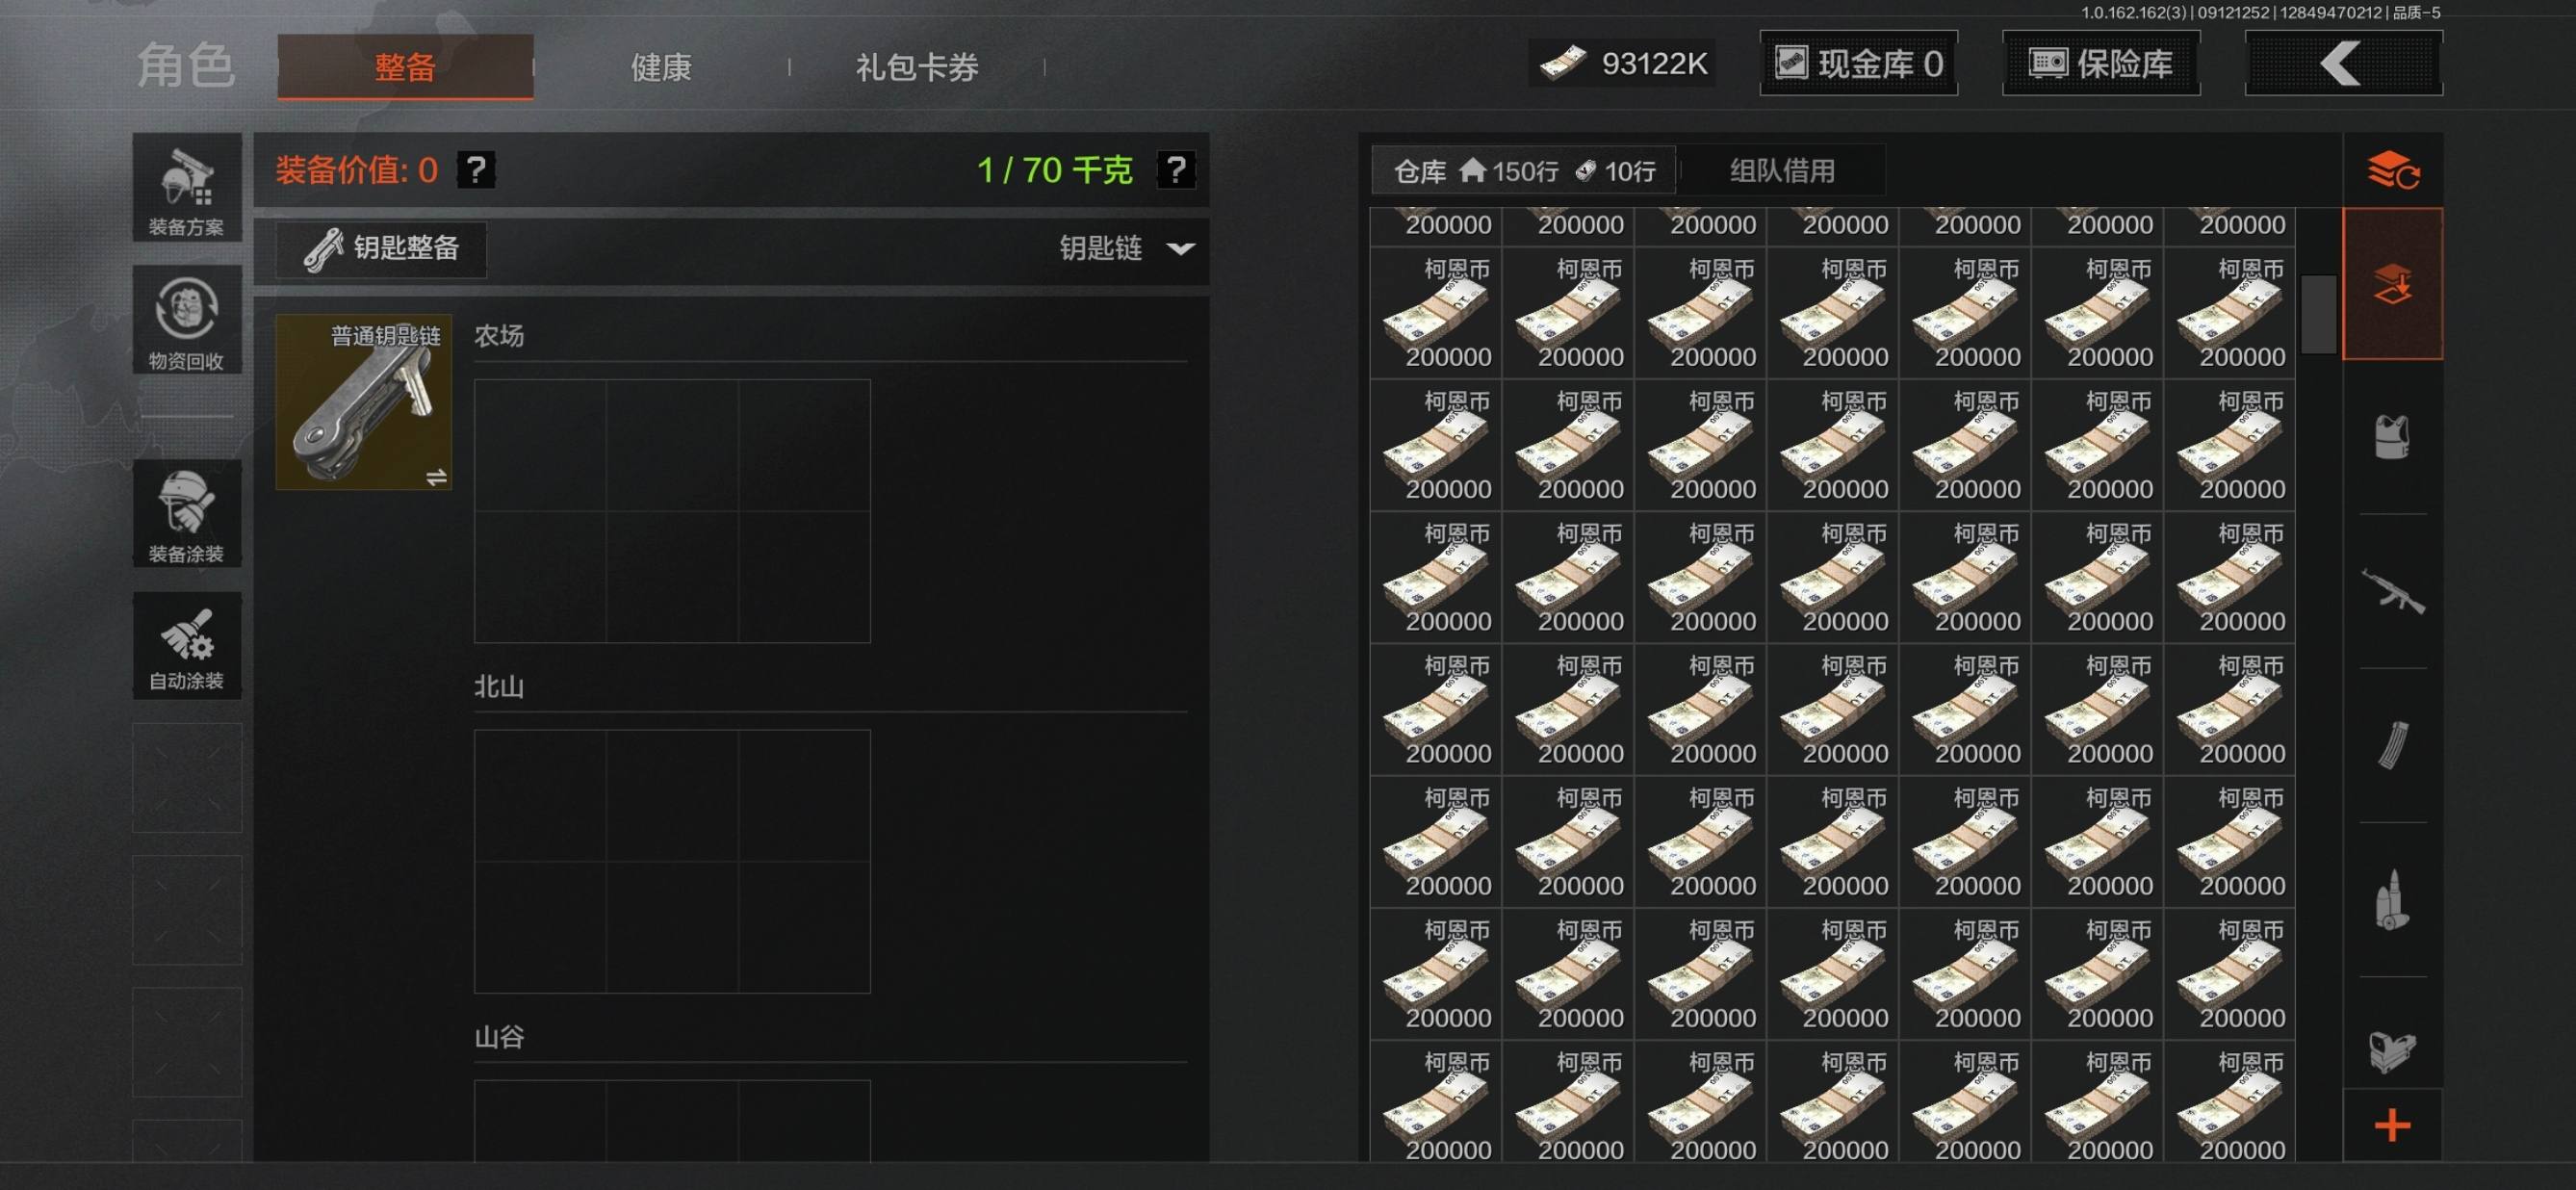
Task: Filter warehouse by rifle weapon icon
Action: click(x=2392, y=591)
